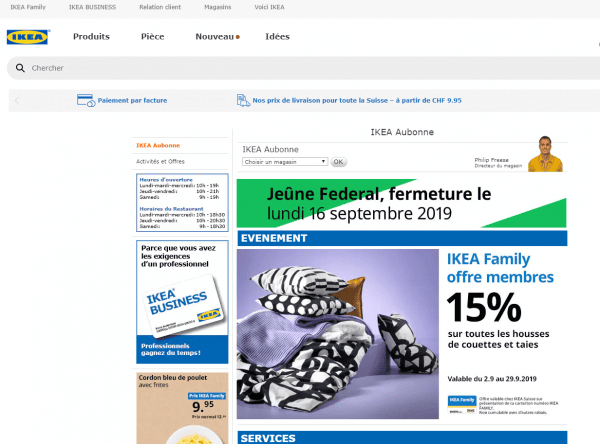Image resolution: width=600 pixels, height=444 pixels.
Task: Click the IKEA Family badge icon
Action: (x=462, y=405)
